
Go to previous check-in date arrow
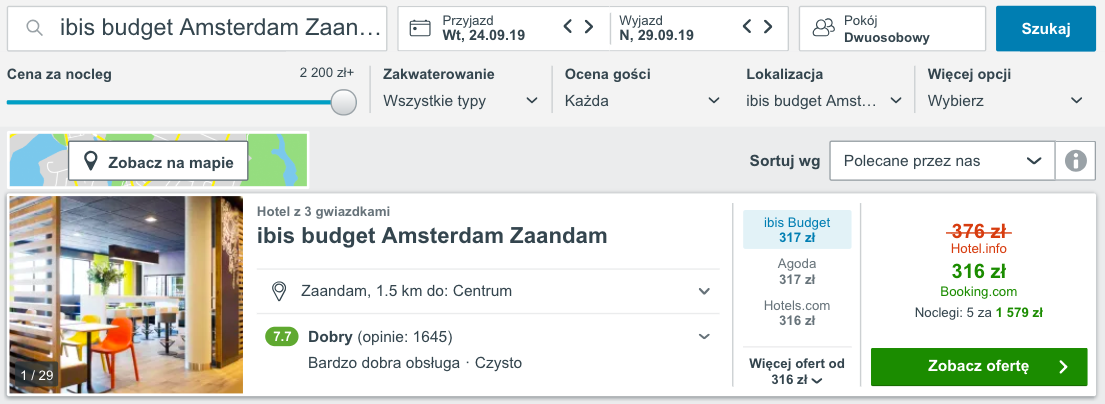click(x=569, y=28)
